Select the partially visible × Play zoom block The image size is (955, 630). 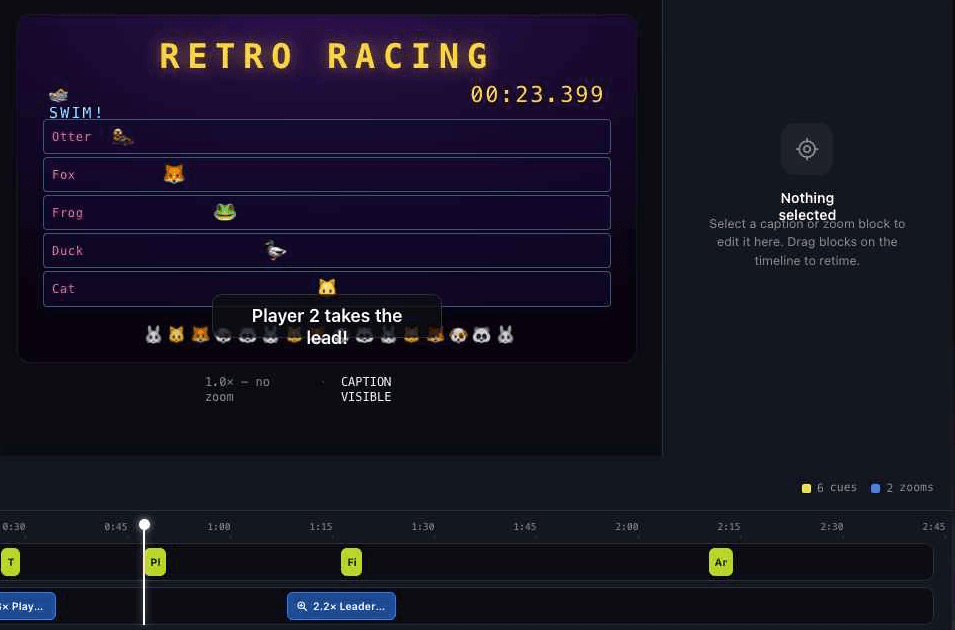tap(27, 606)
